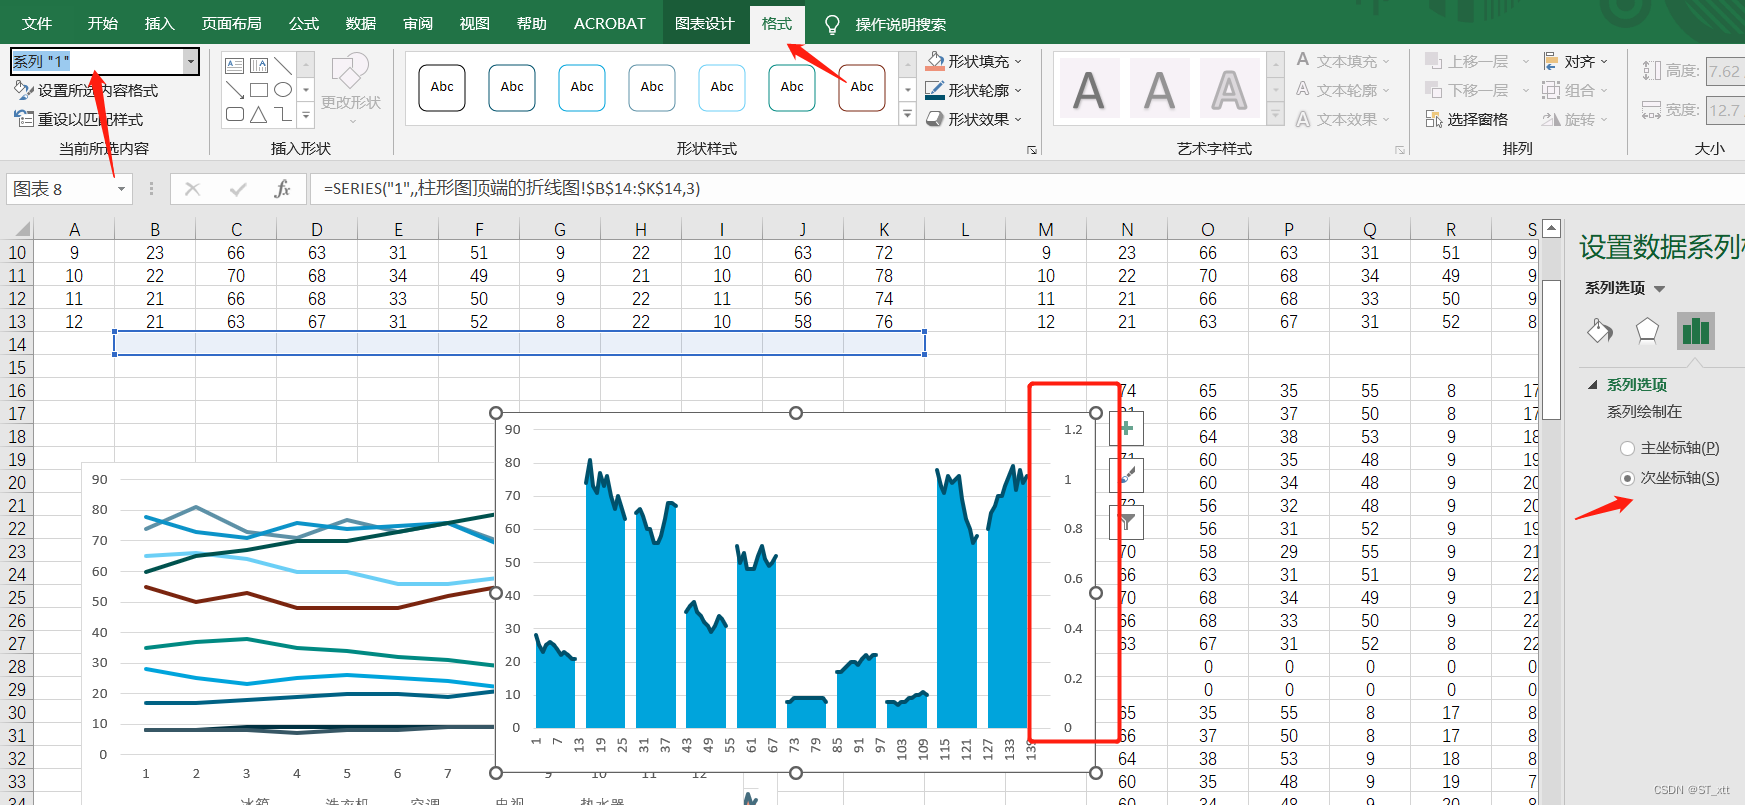The image size is (1745, 805).
Task: Expand the 形状效果 shape effects dropdown
Action: coord(1019,119)
